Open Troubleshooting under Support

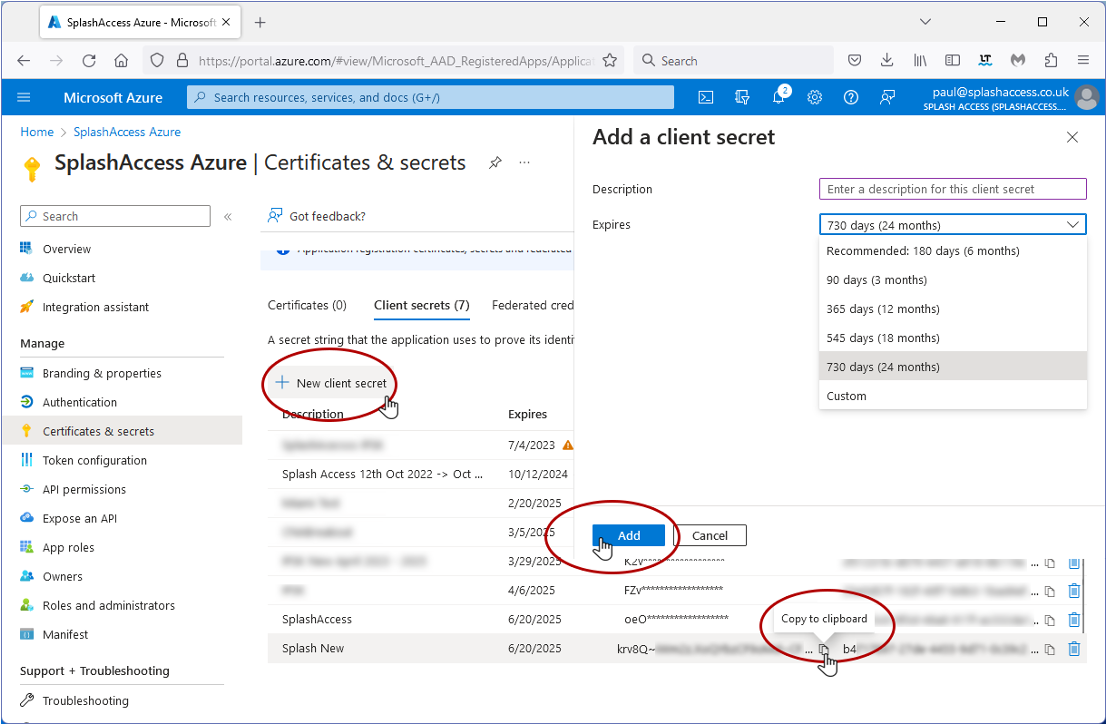coord(85,701)
